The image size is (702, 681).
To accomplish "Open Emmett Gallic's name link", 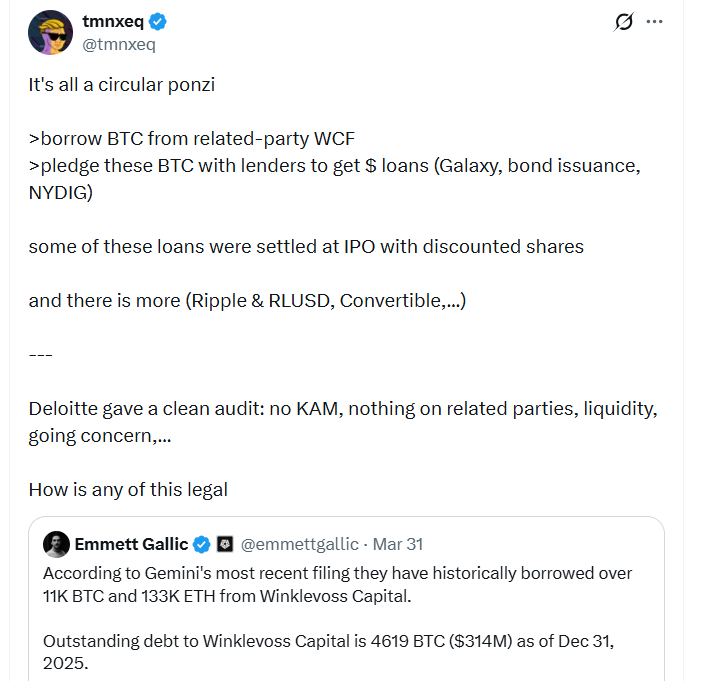I will tap(131, 544).
